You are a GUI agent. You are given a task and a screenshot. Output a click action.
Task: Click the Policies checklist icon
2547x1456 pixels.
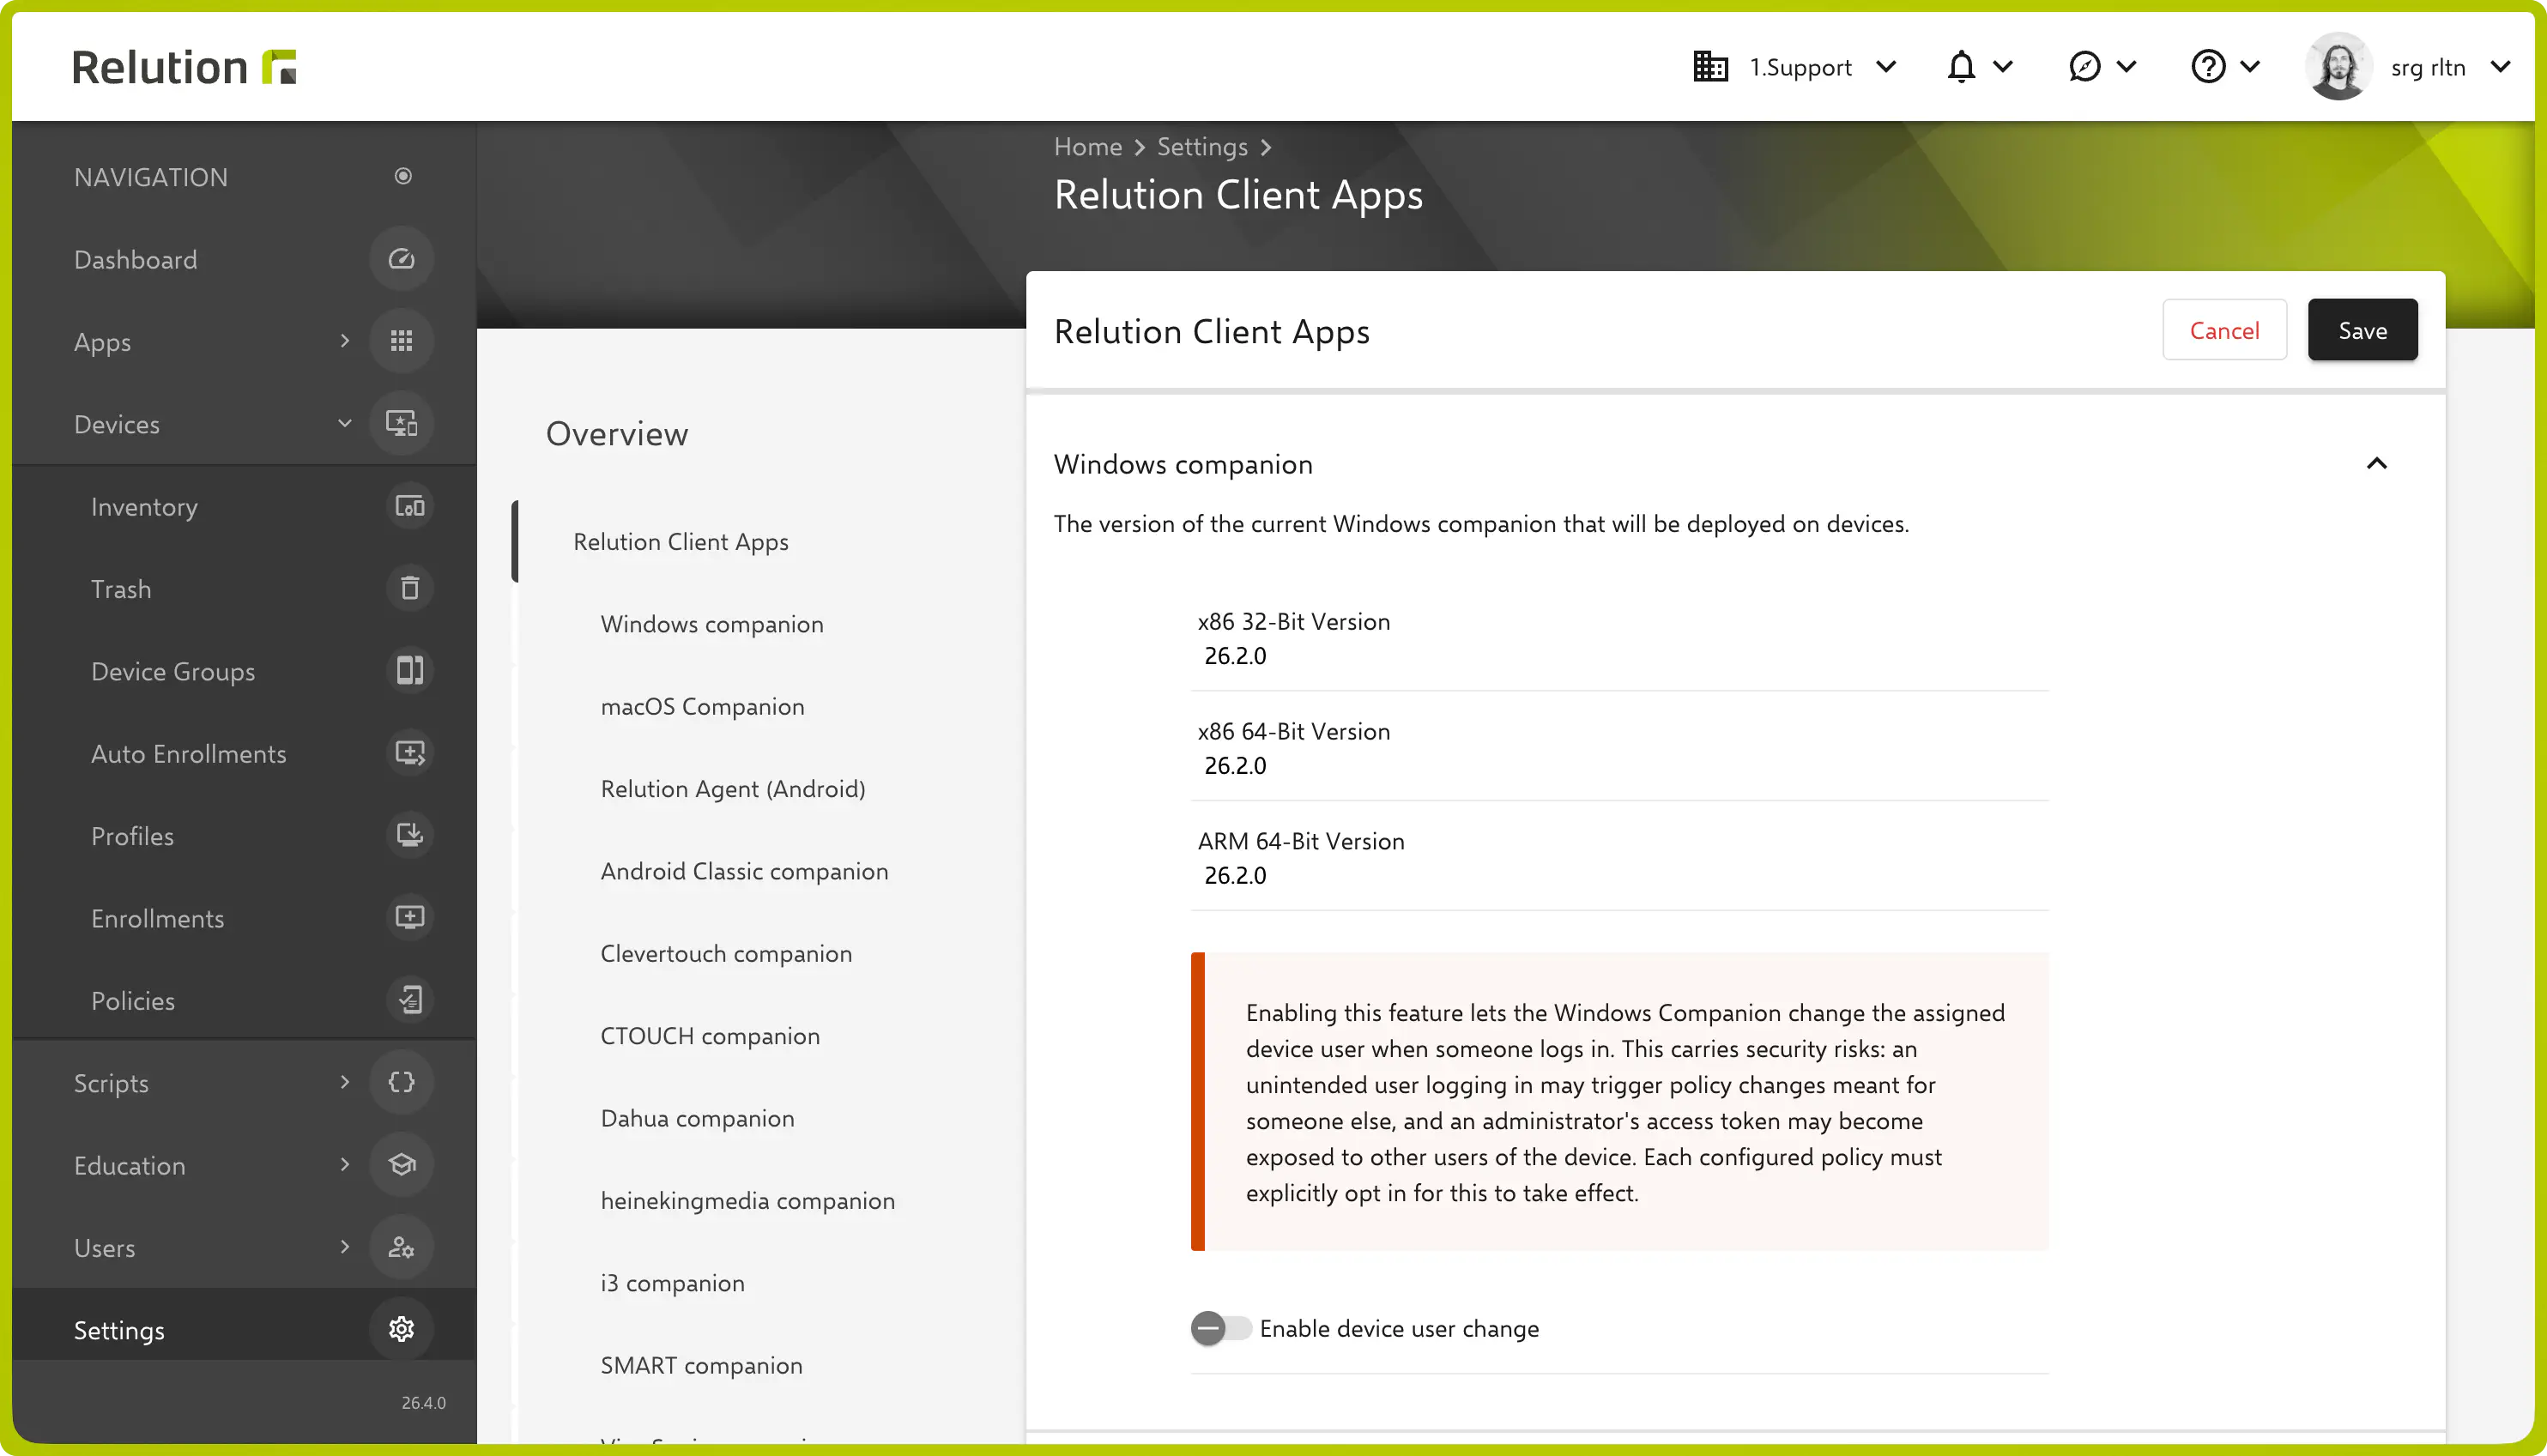(409, 1000)
